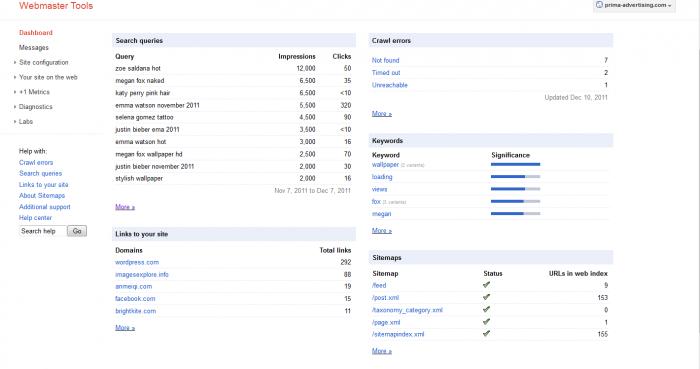Click More under Links to your site

click(x=125, y=328)
